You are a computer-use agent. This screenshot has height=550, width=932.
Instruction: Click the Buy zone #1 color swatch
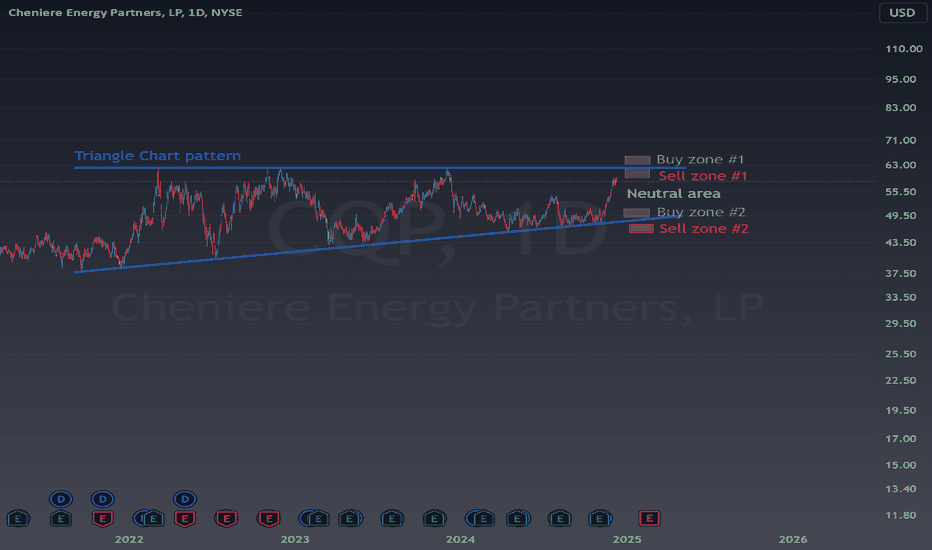[637, 160]
